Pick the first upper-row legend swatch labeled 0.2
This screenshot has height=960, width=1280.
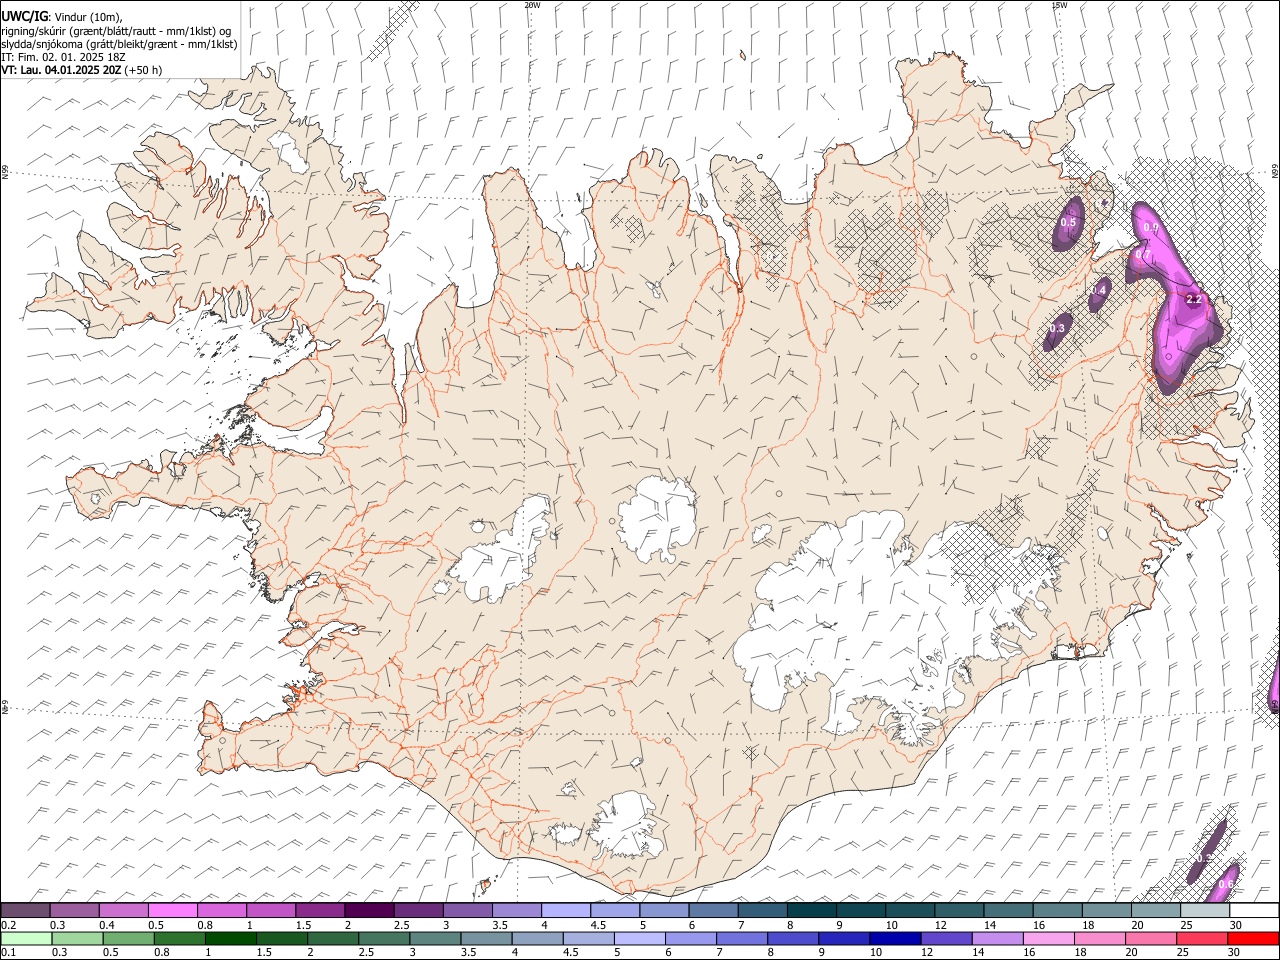coord(25,911)
